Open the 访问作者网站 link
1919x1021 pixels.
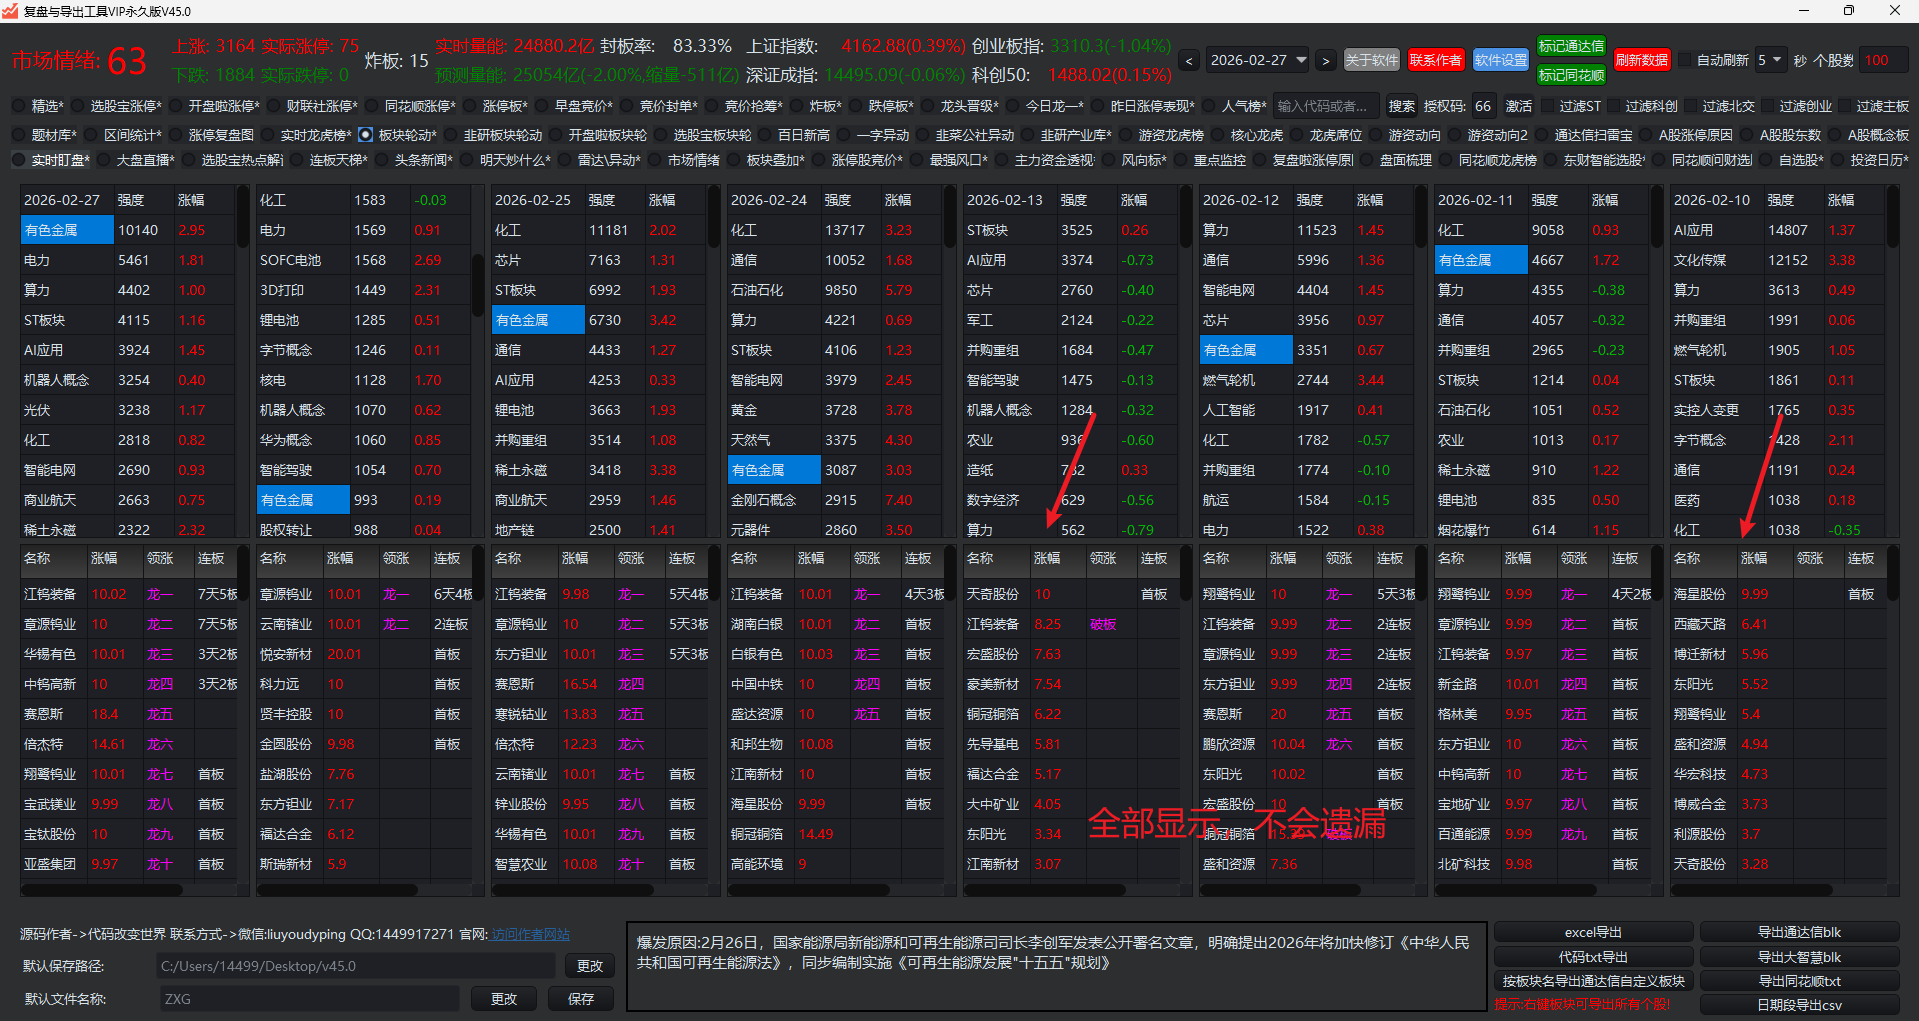pos(530,934)
